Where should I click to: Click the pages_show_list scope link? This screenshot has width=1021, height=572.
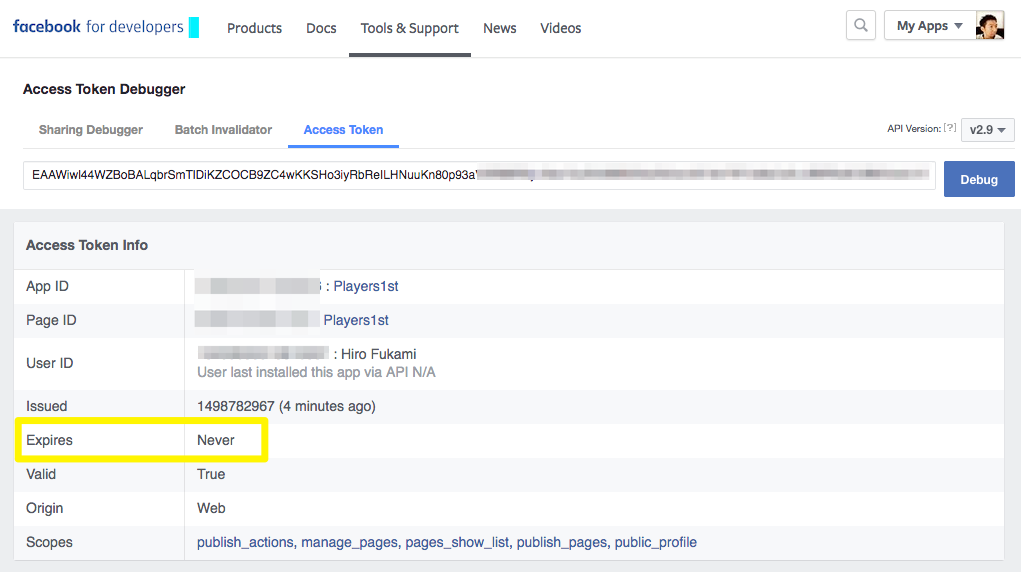click(x=457, y=542)
